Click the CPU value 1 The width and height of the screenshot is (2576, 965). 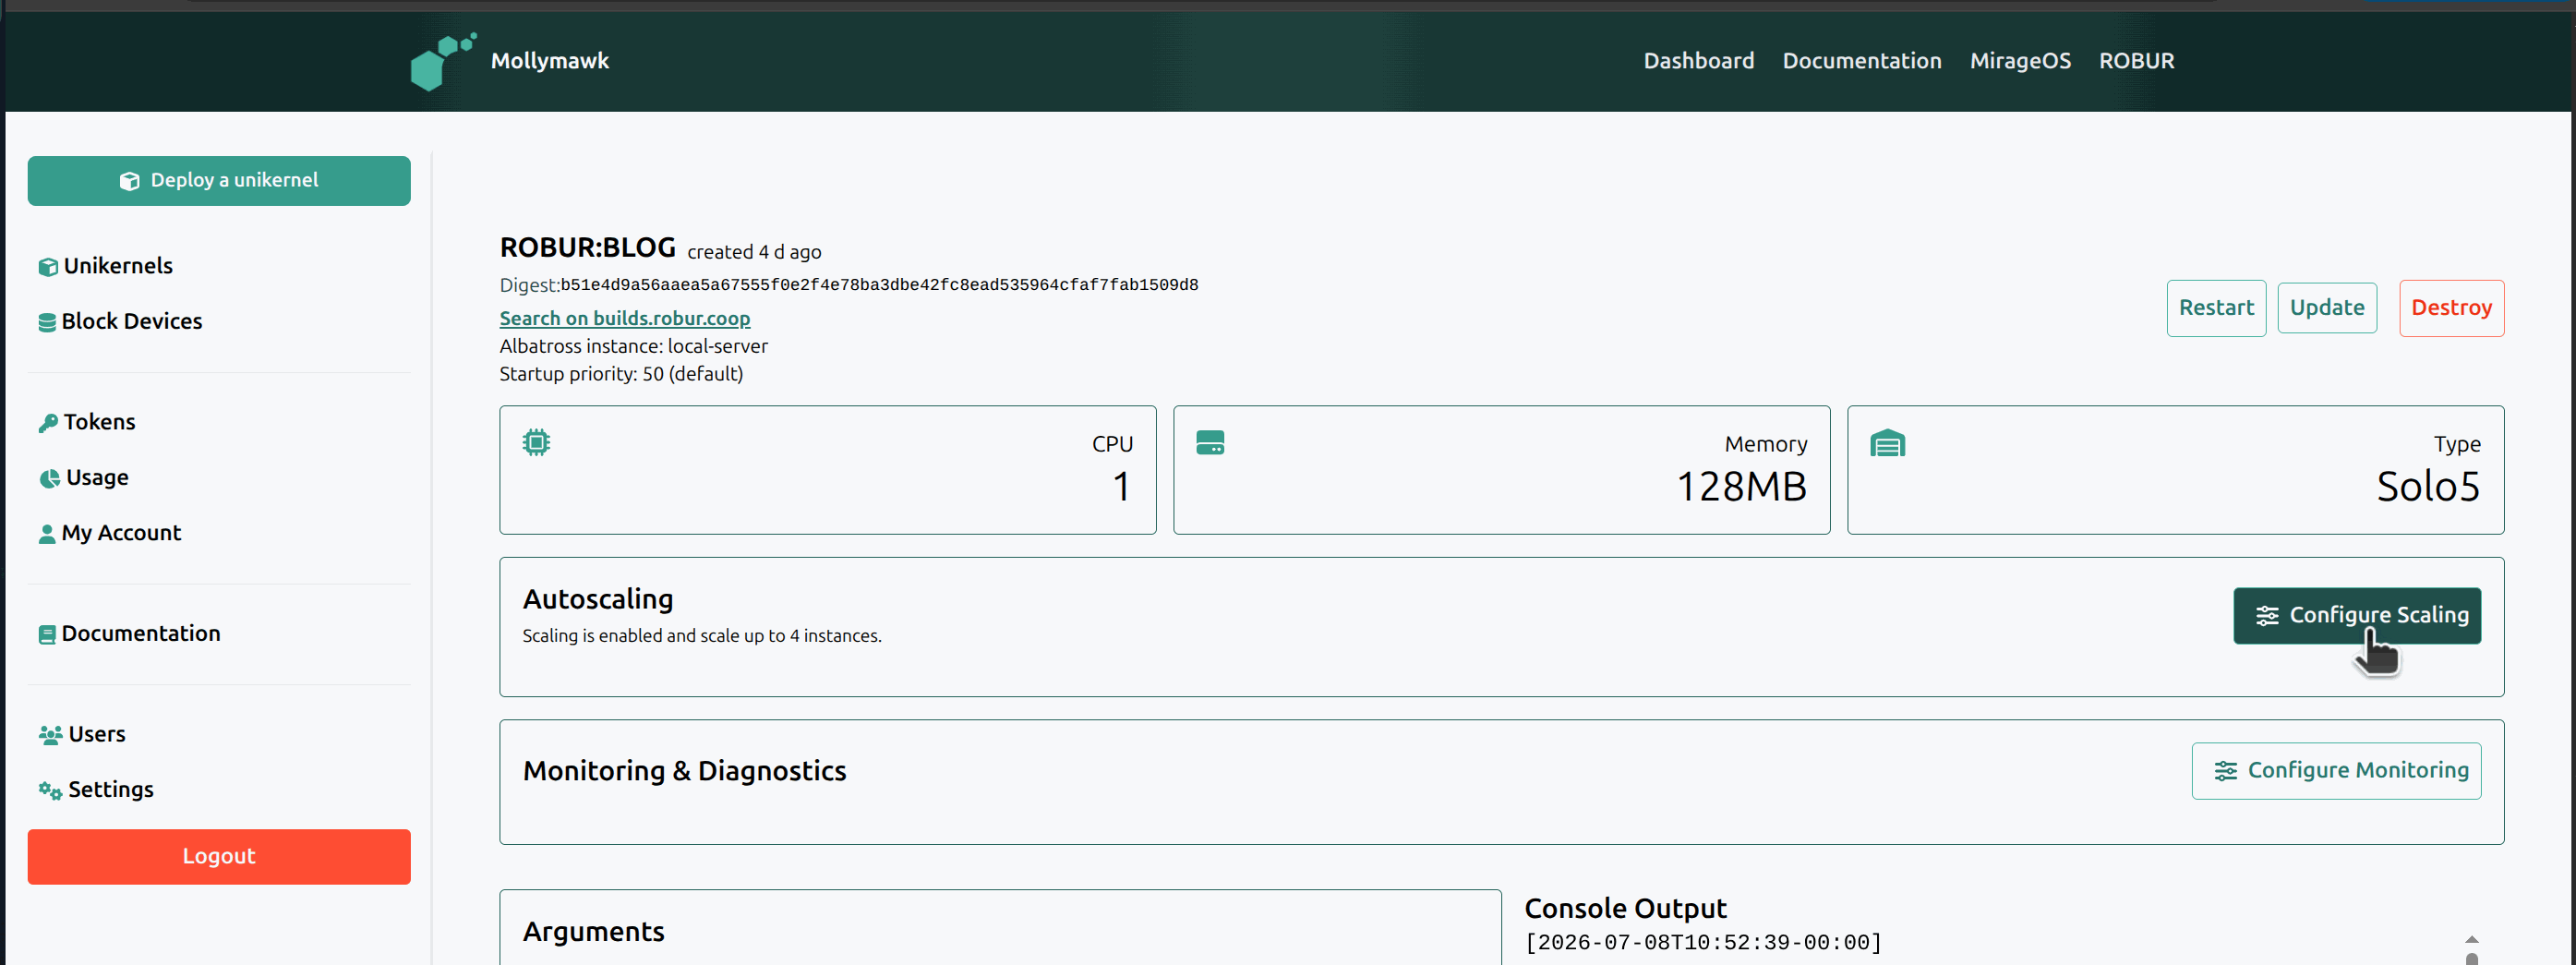pos(1121,488)
